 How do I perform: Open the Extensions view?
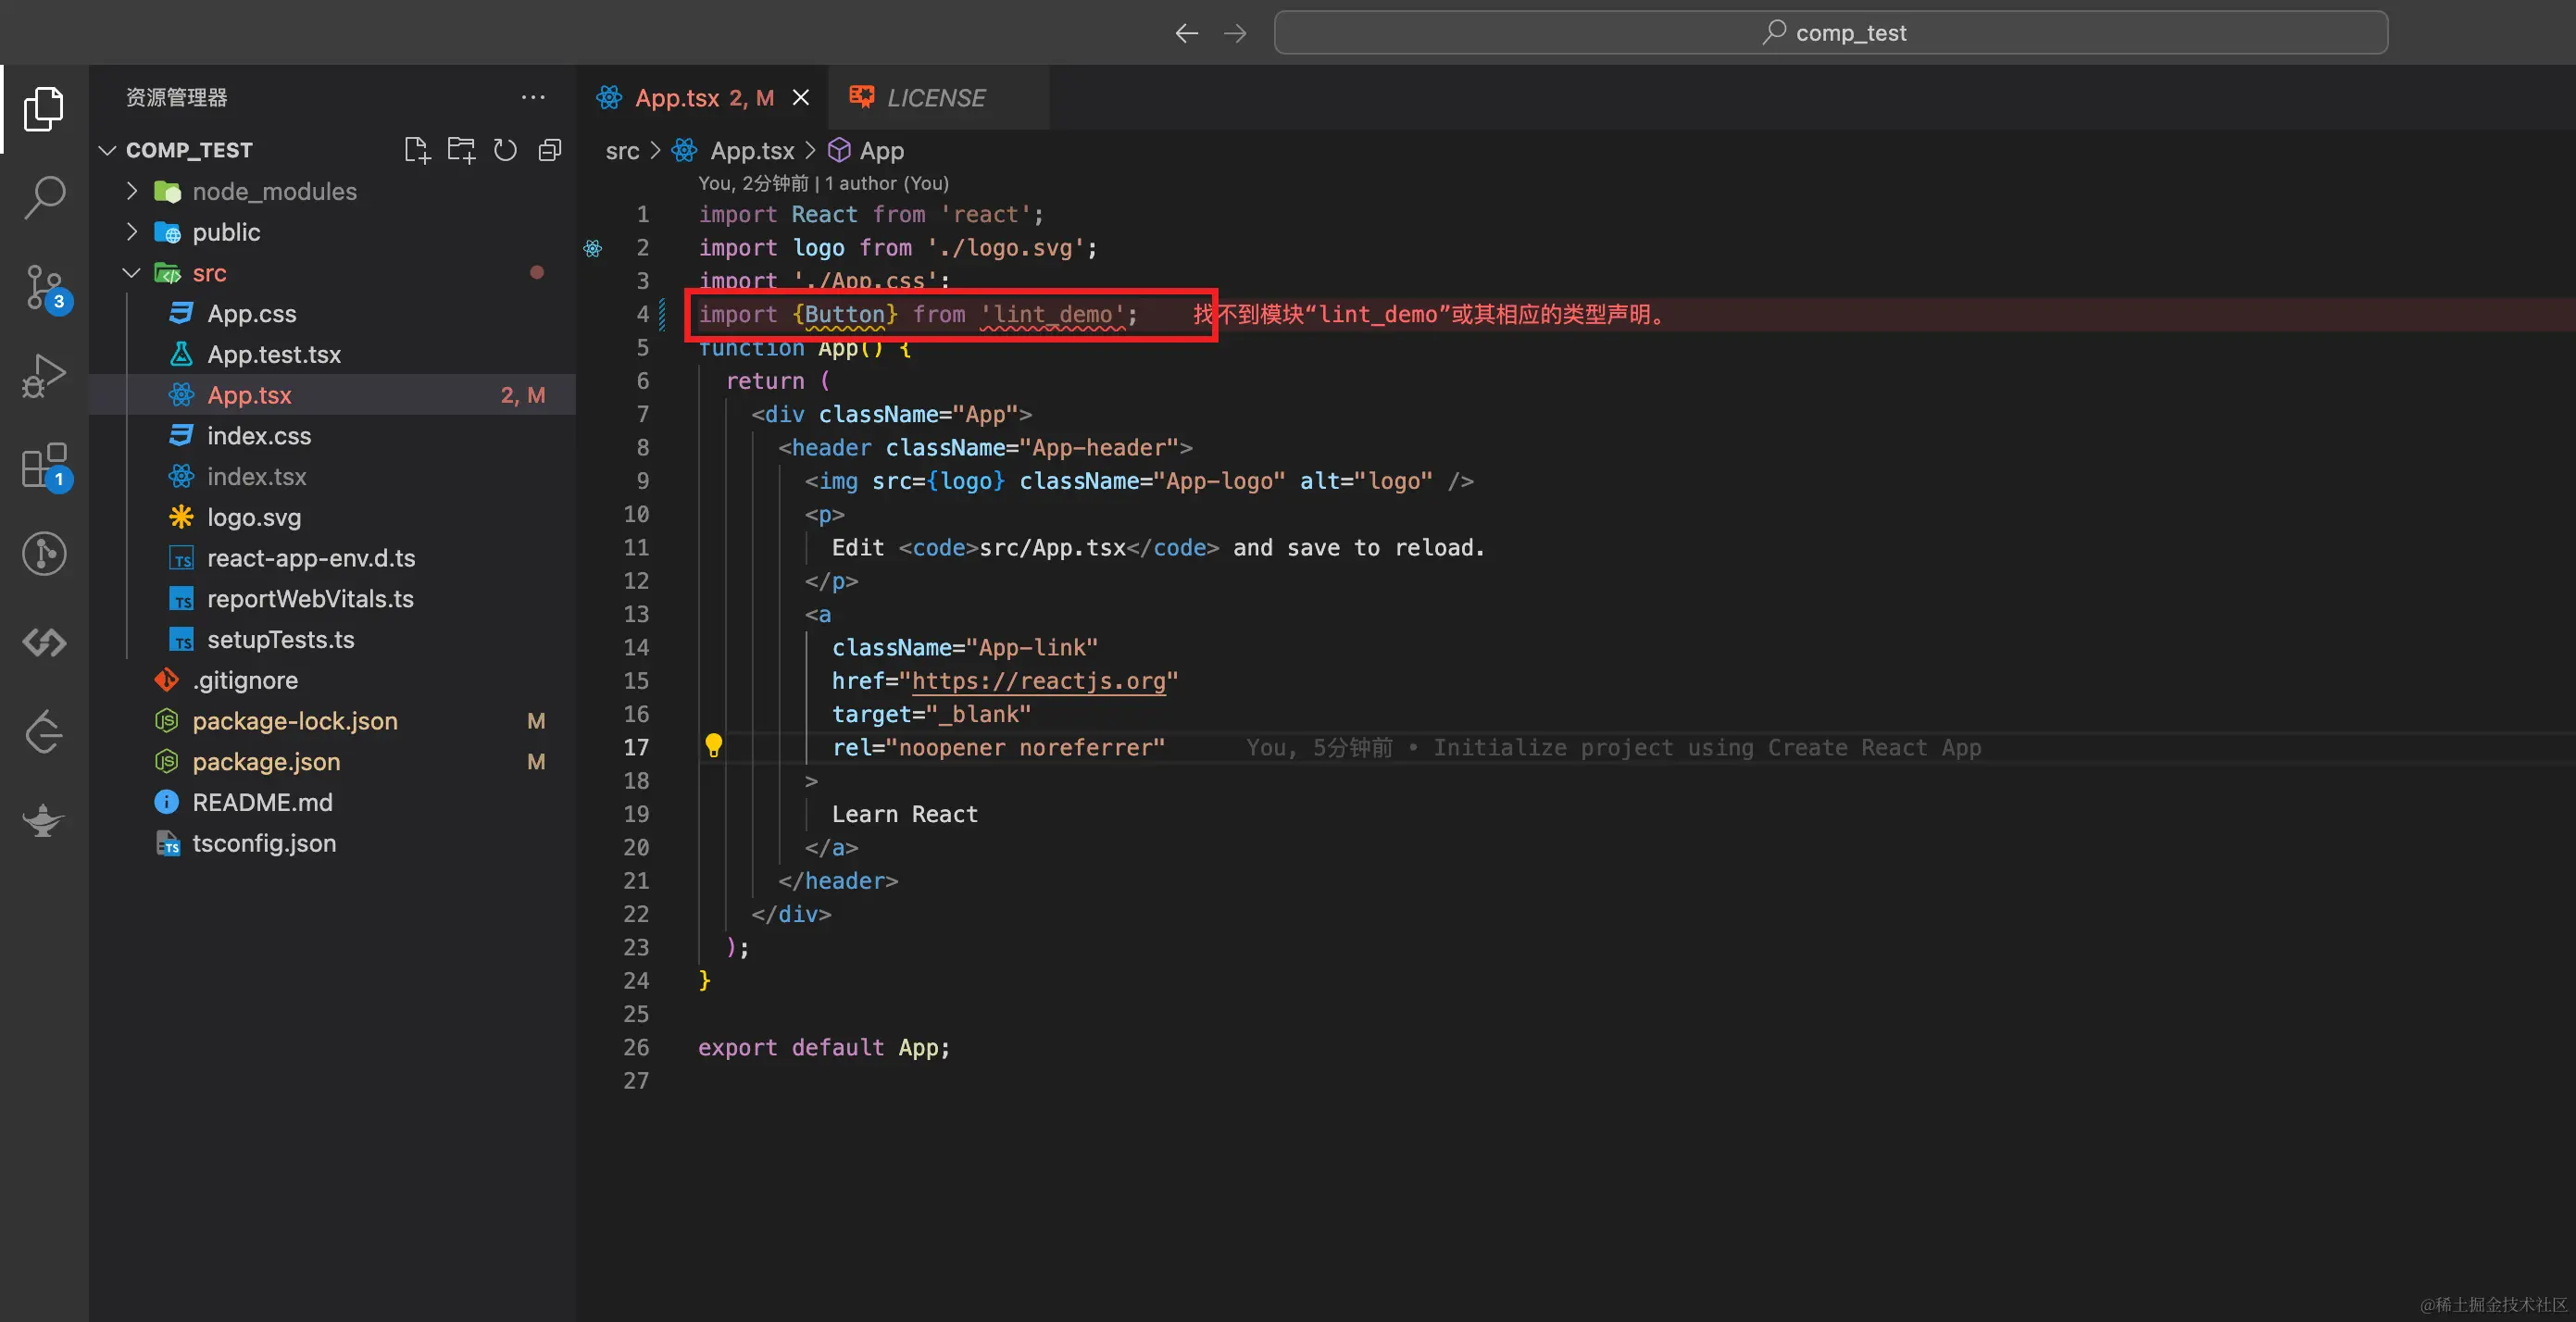(x=44, y=466)
